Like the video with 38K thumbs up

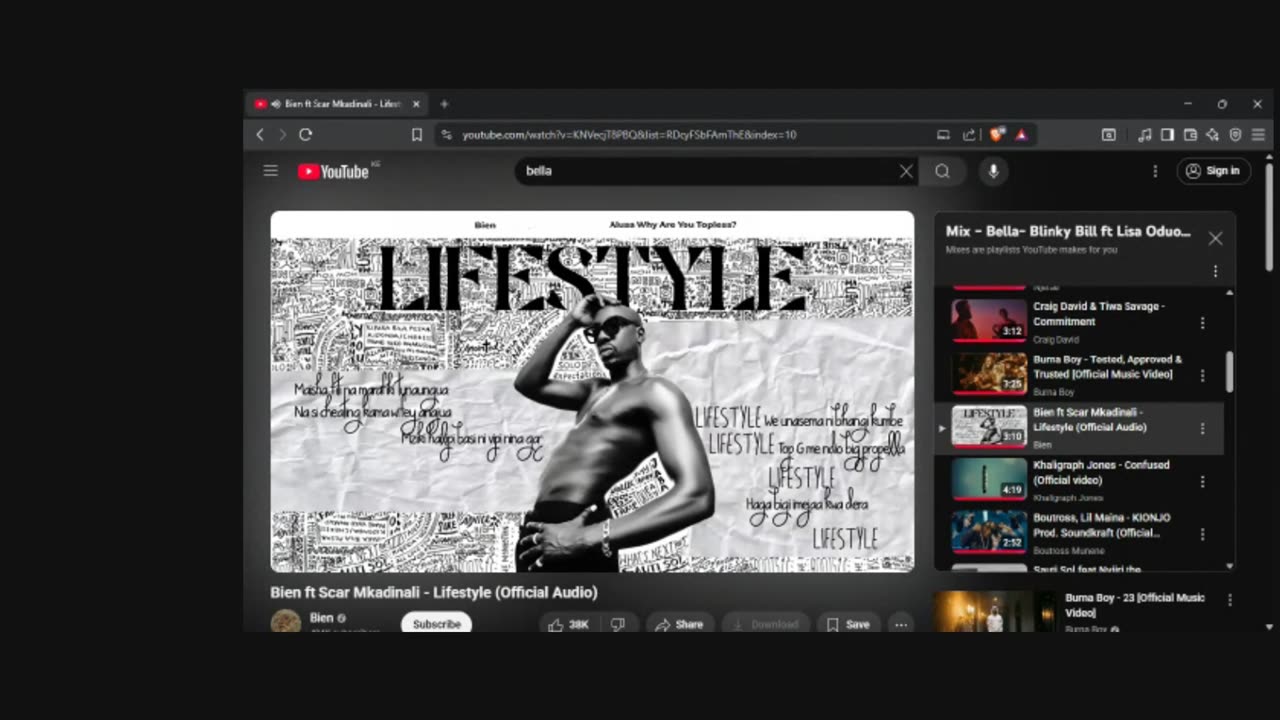[x=567, y=624]
